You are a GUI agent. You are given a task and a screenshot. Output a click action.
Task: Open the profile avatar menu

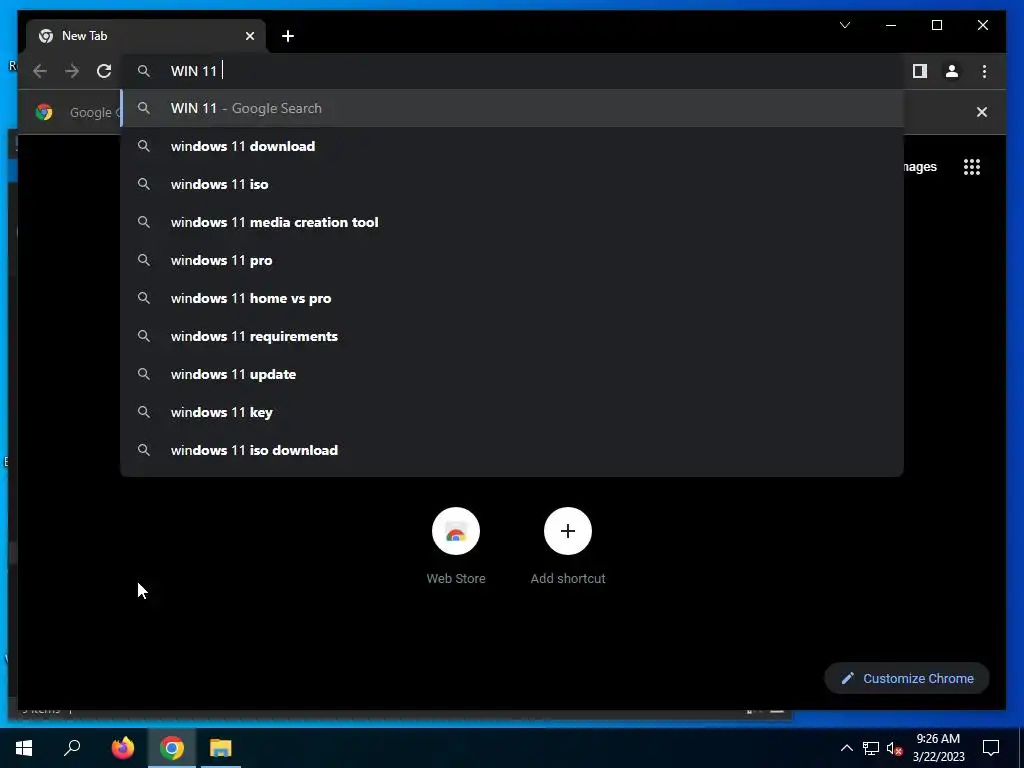(x=952, y=71)
